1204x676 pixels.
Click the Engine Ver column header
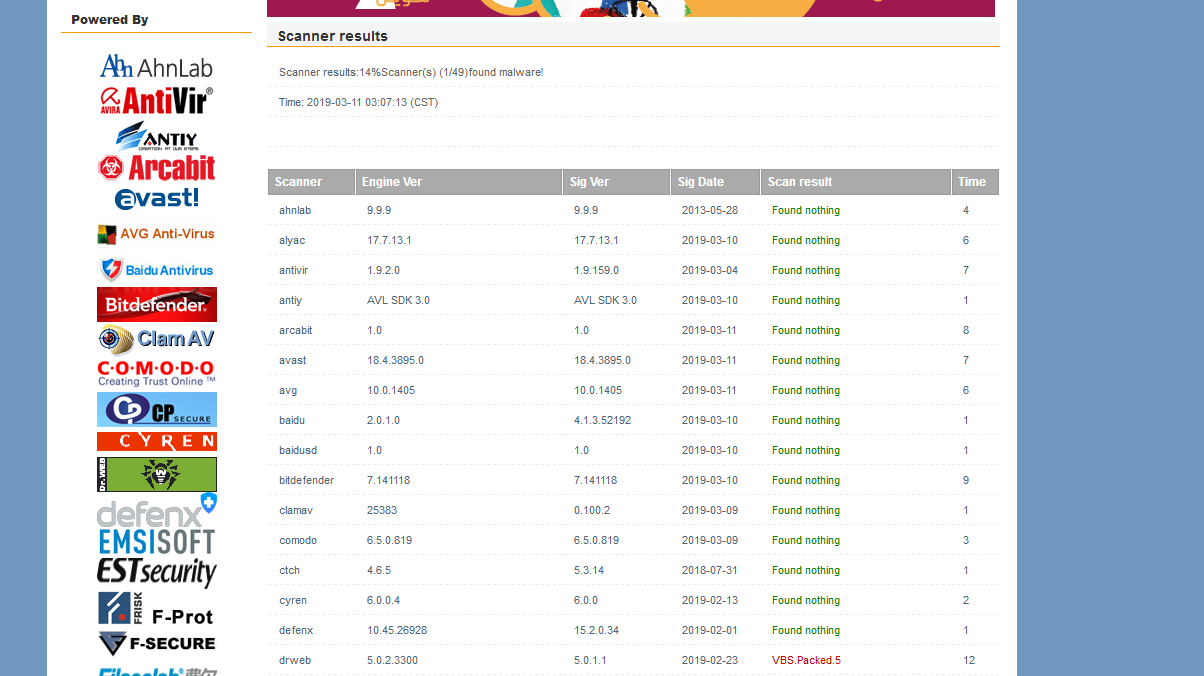click(x=458, y=182)
